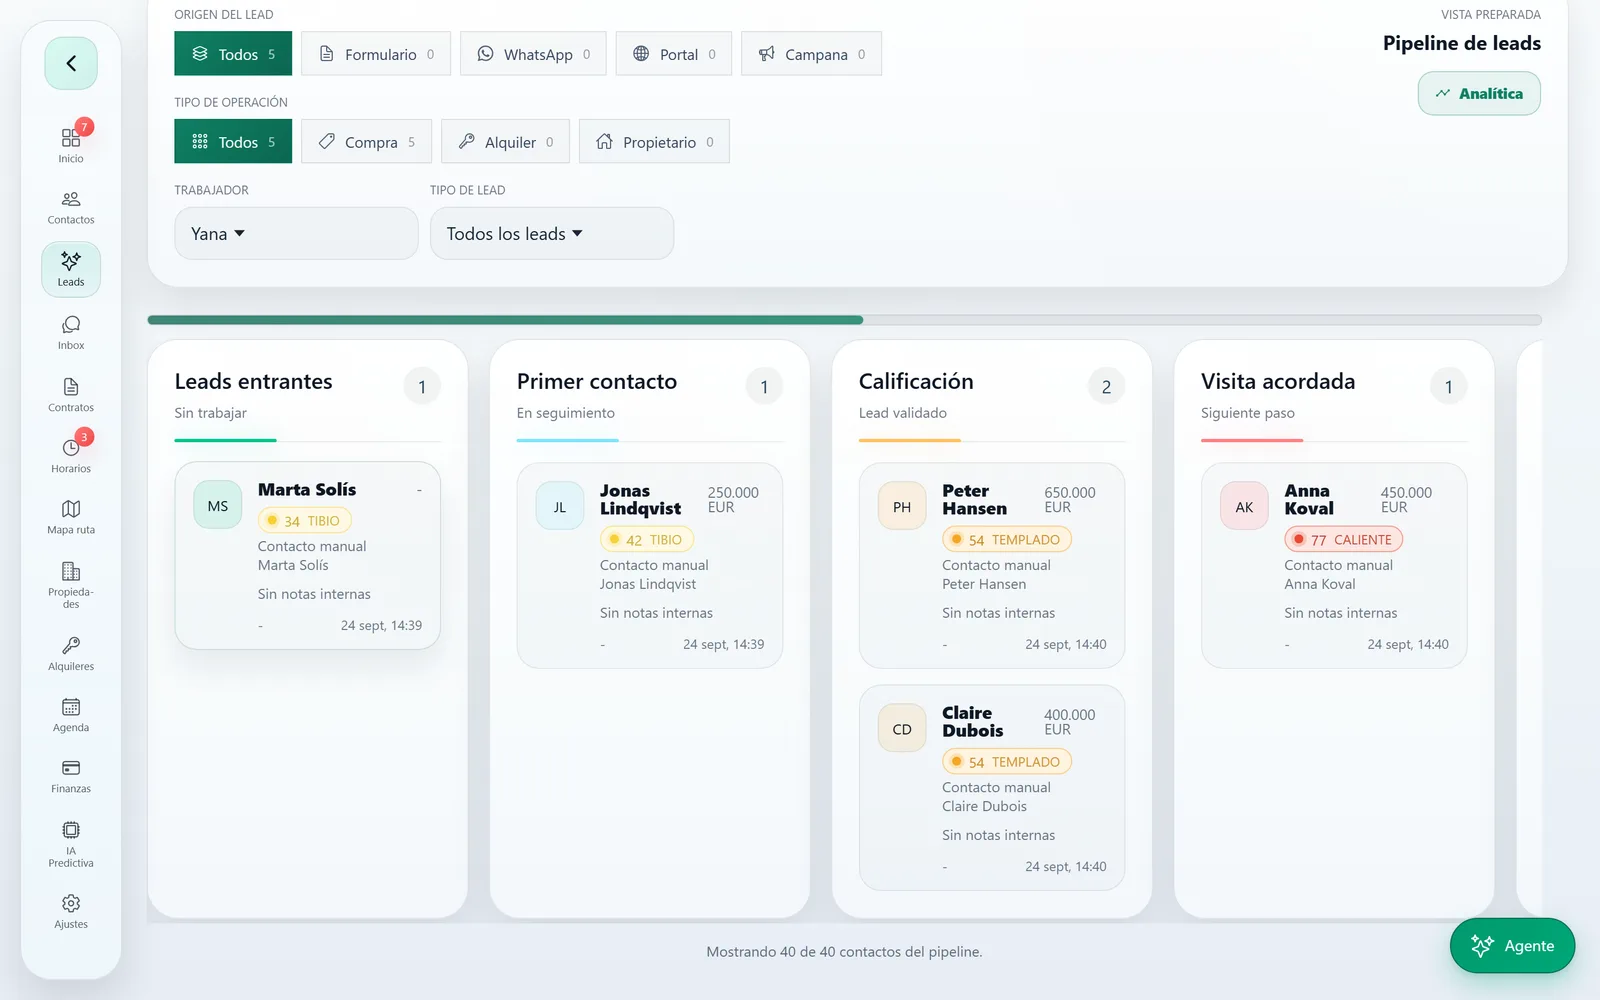
Task: Open the Todos los leads dropdown
Action: 552,234
